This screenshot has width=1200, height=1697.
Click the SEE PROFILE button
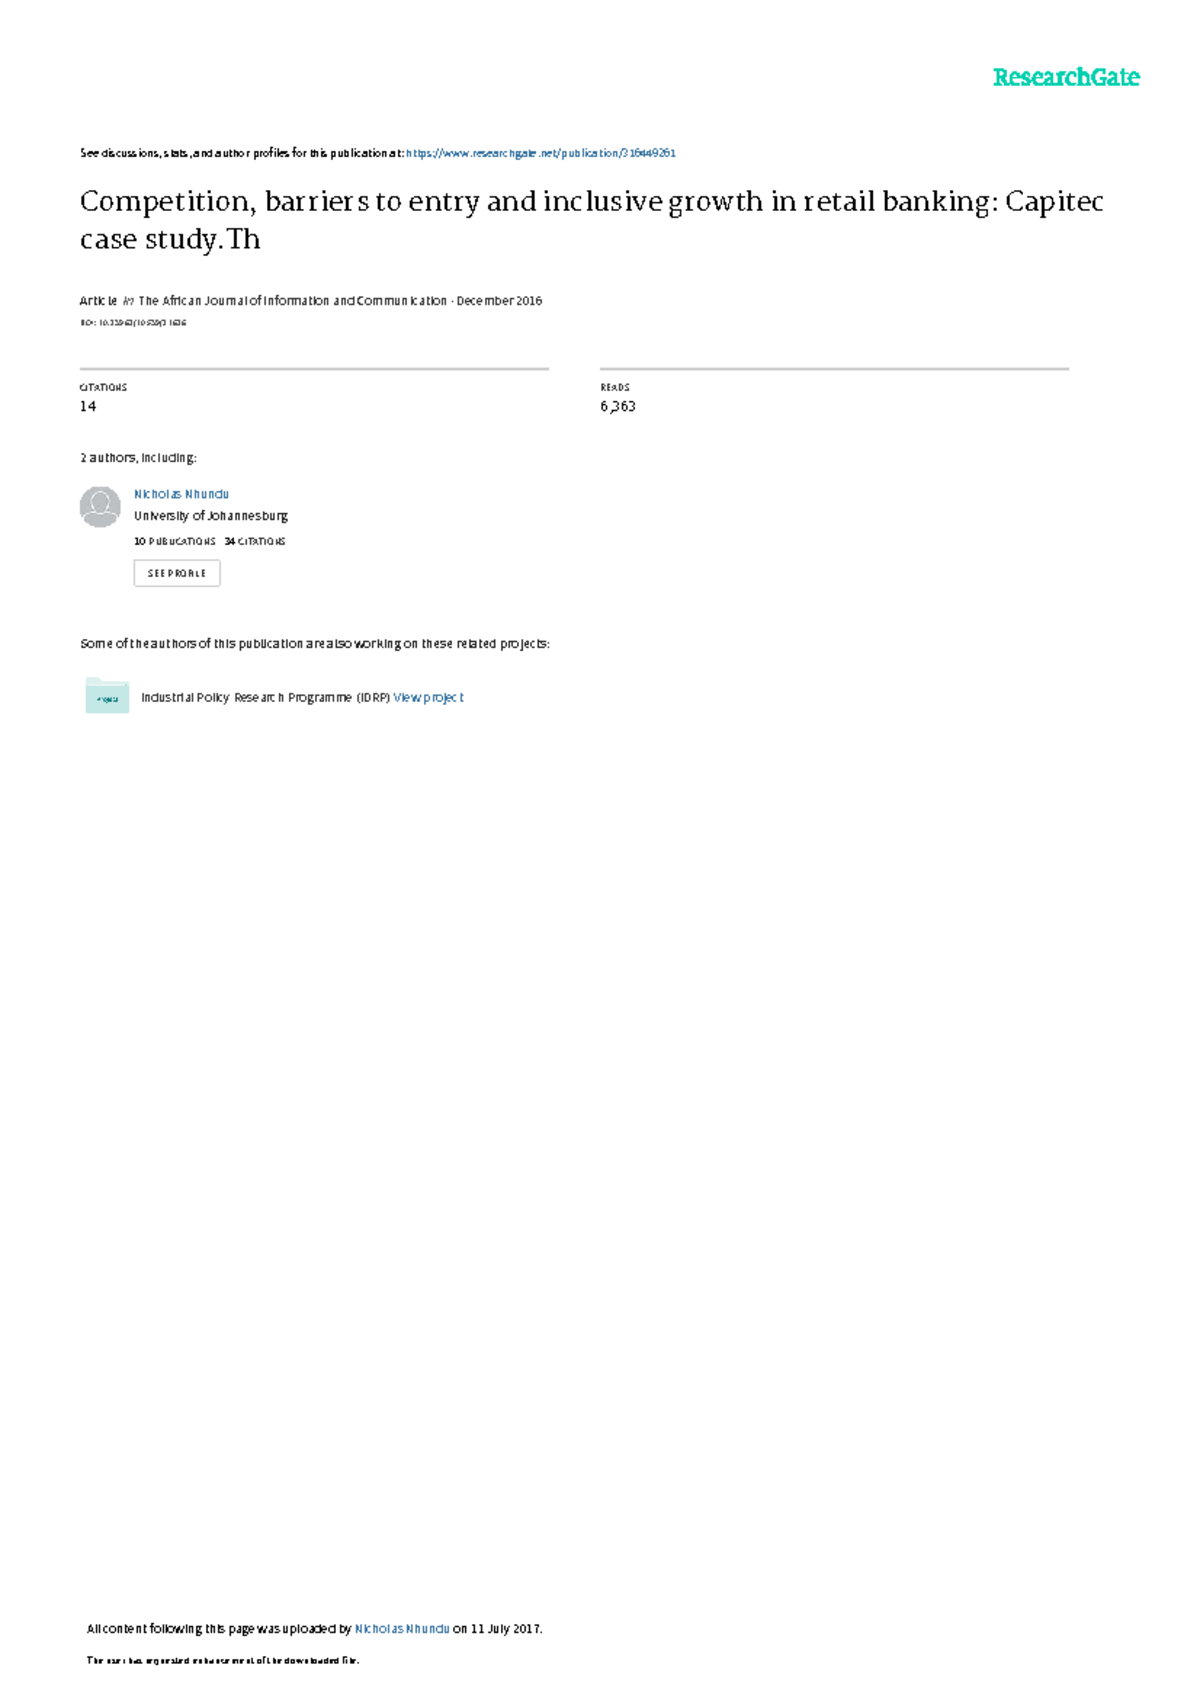pyautogui.click(x=177, y=573)
